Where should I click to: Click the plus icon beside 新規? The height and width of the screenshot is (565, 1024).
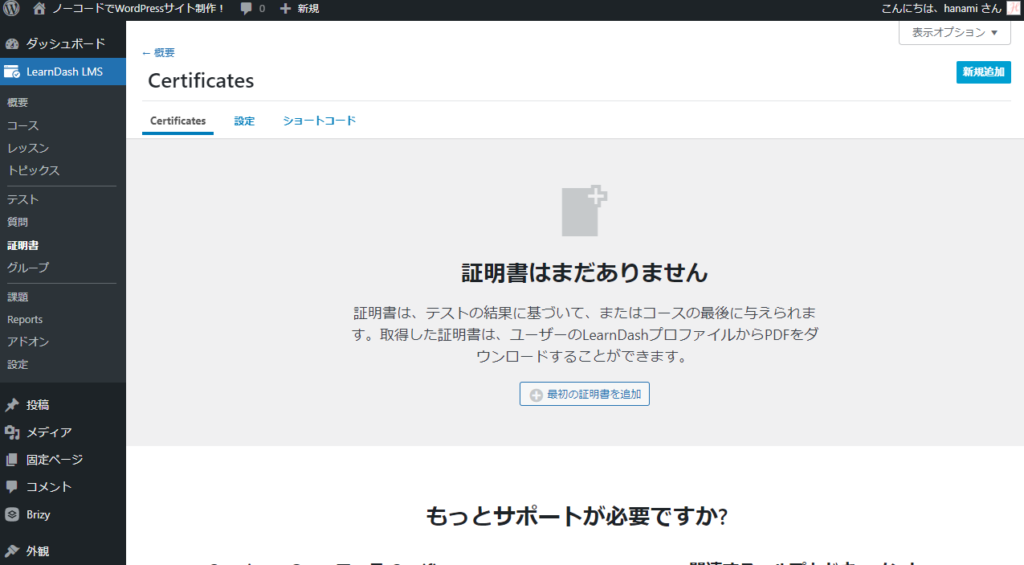coord(285,8)
